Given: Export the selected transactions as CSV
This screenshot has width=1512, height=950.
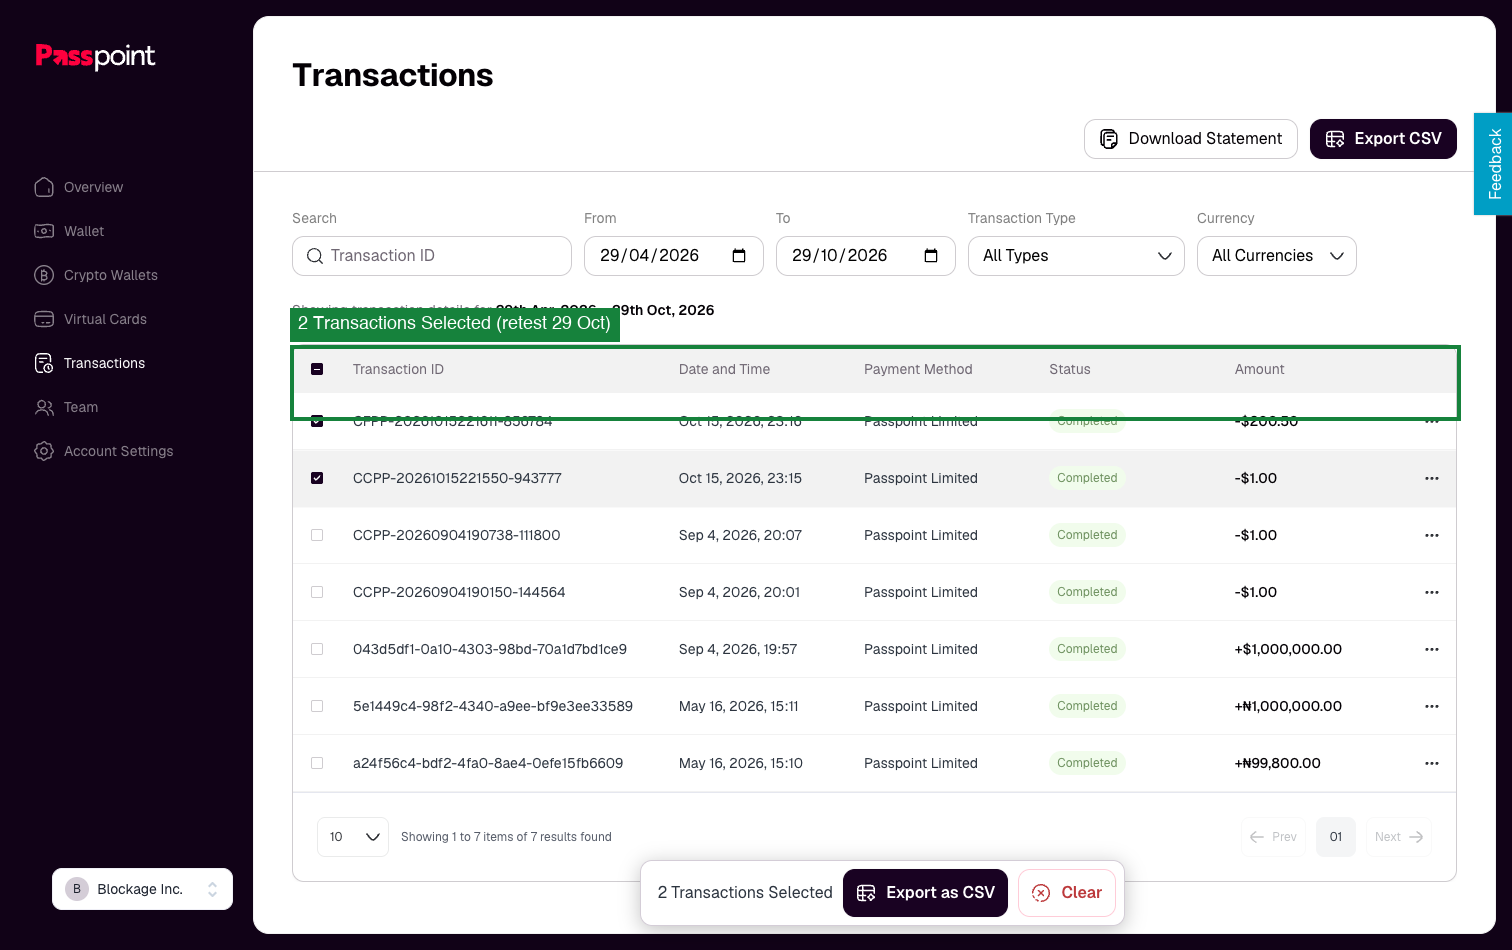Looking at the screenshot, I should (x=925, y=893).
